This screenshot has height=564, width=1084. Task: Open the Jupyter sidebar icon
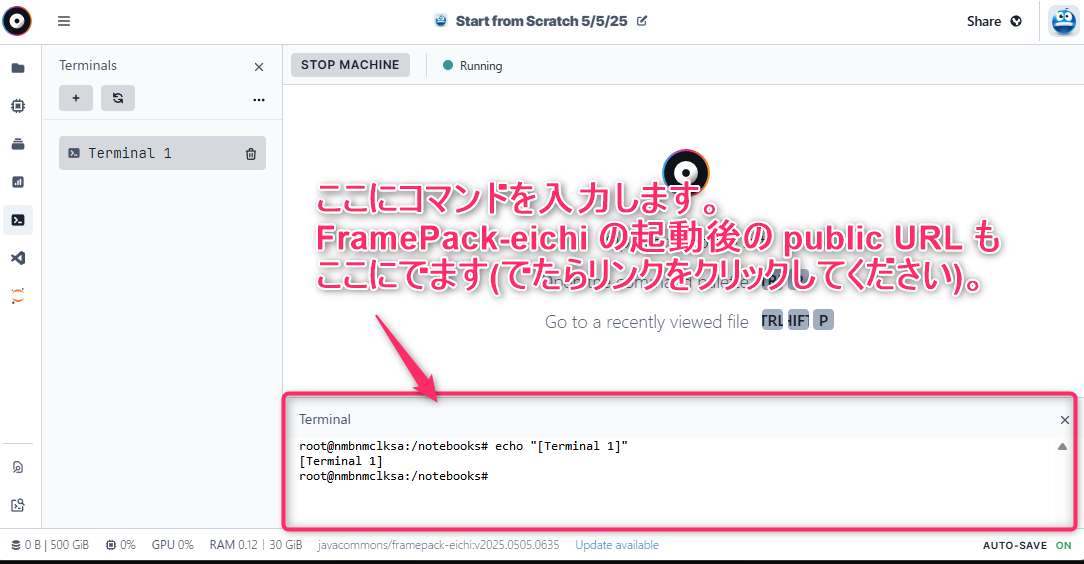pos(18,296)
